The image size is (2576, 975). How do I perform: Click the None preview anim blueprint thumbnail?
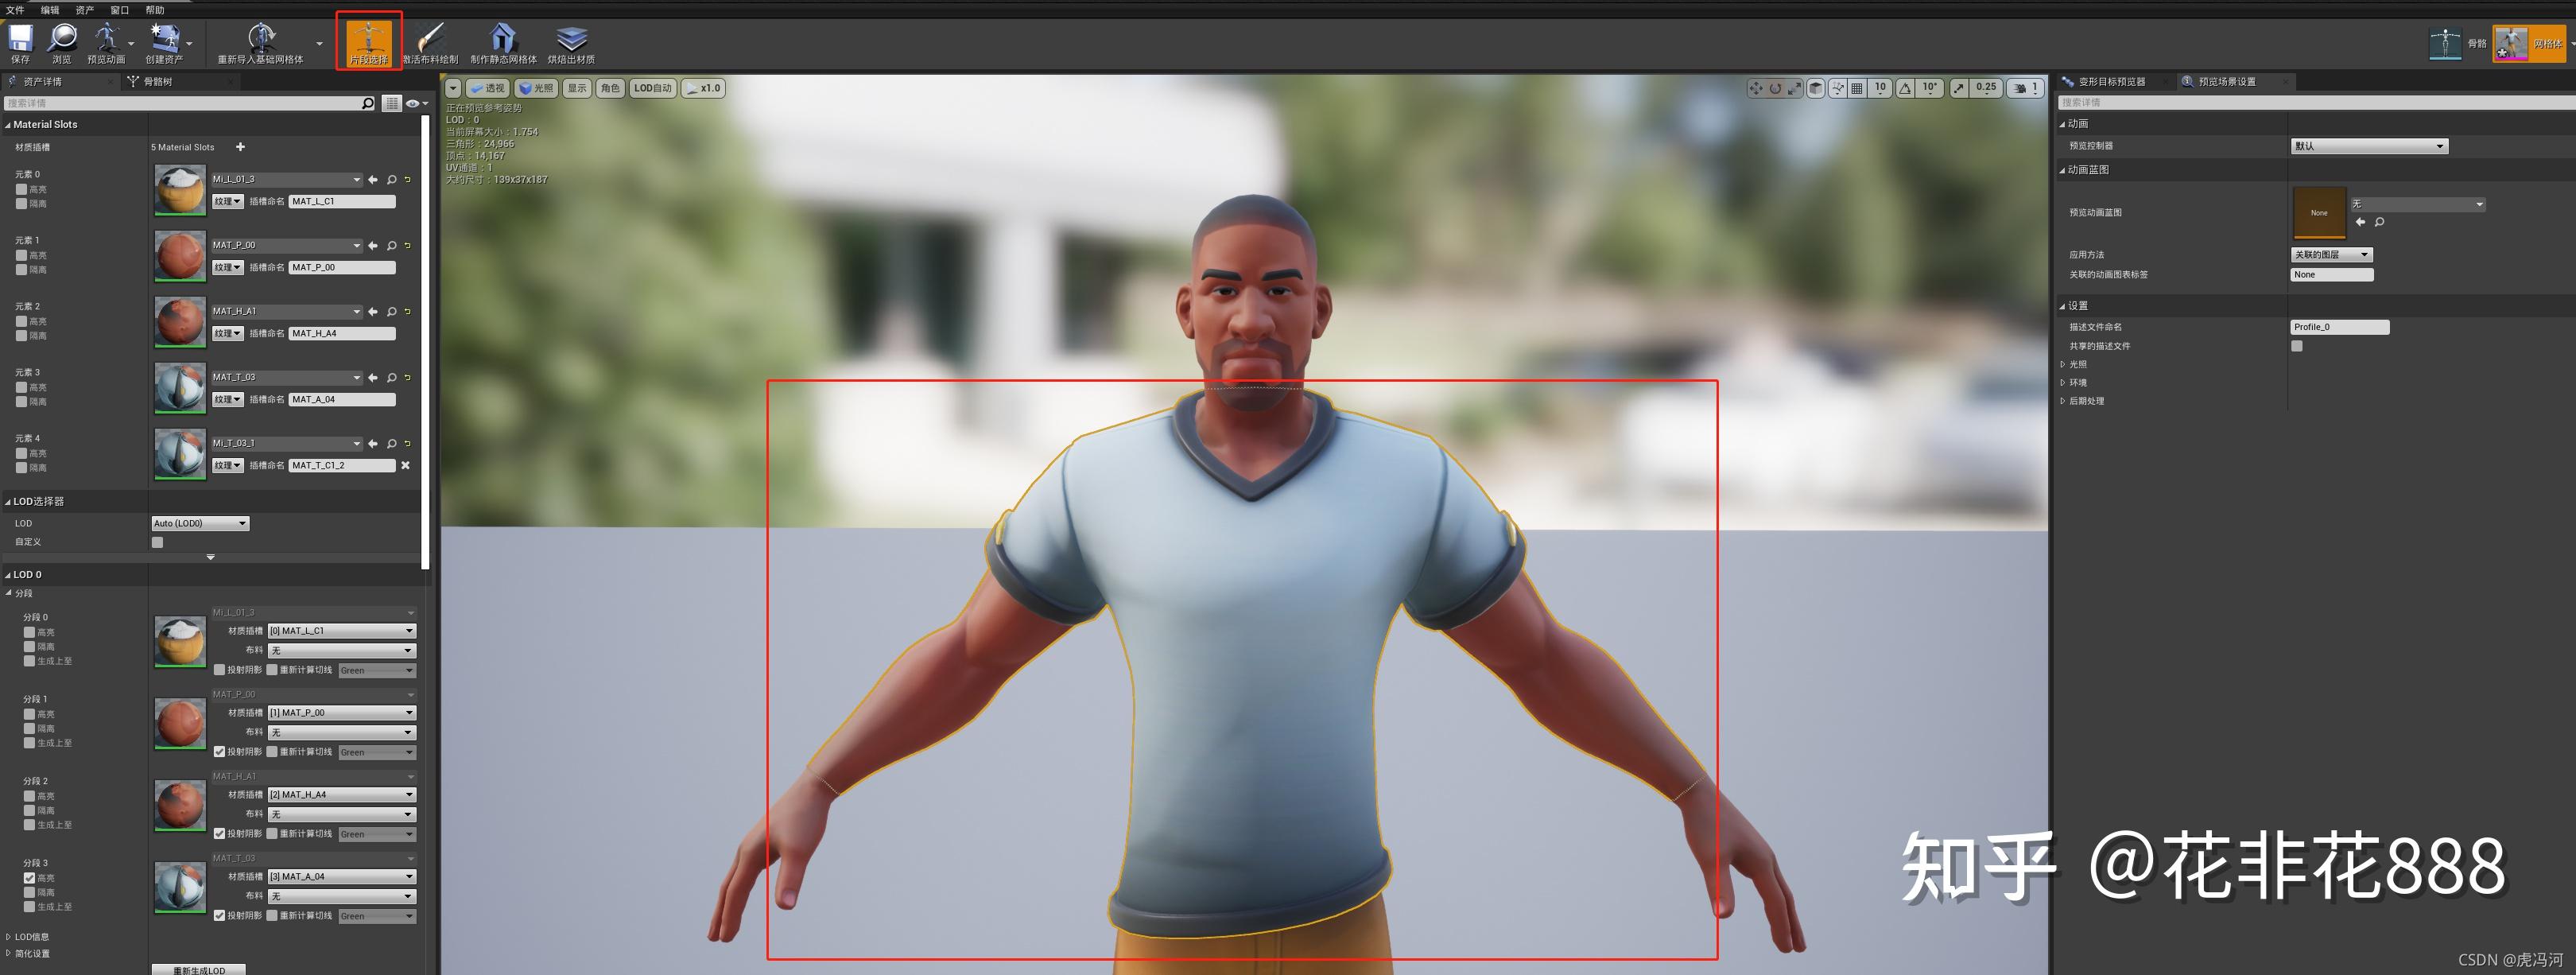coord(2319,213)
